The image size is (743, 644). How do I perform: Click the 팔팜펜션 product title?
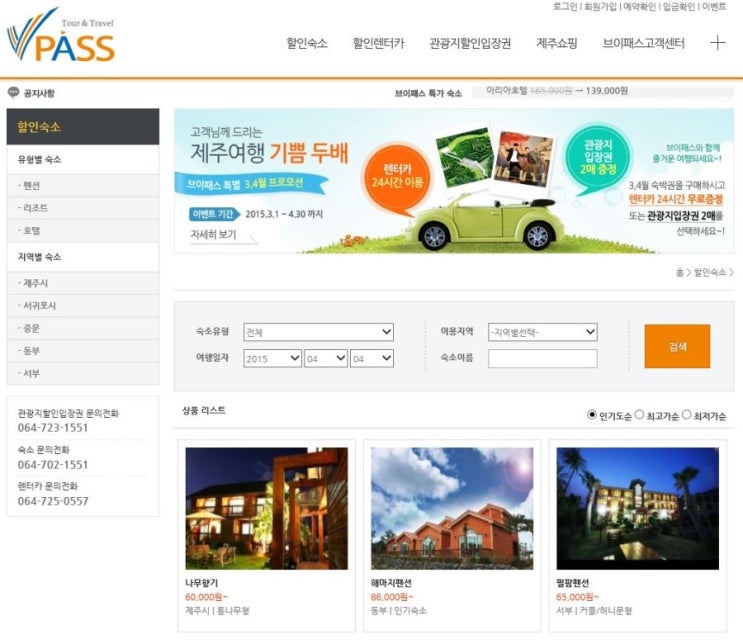572,582
